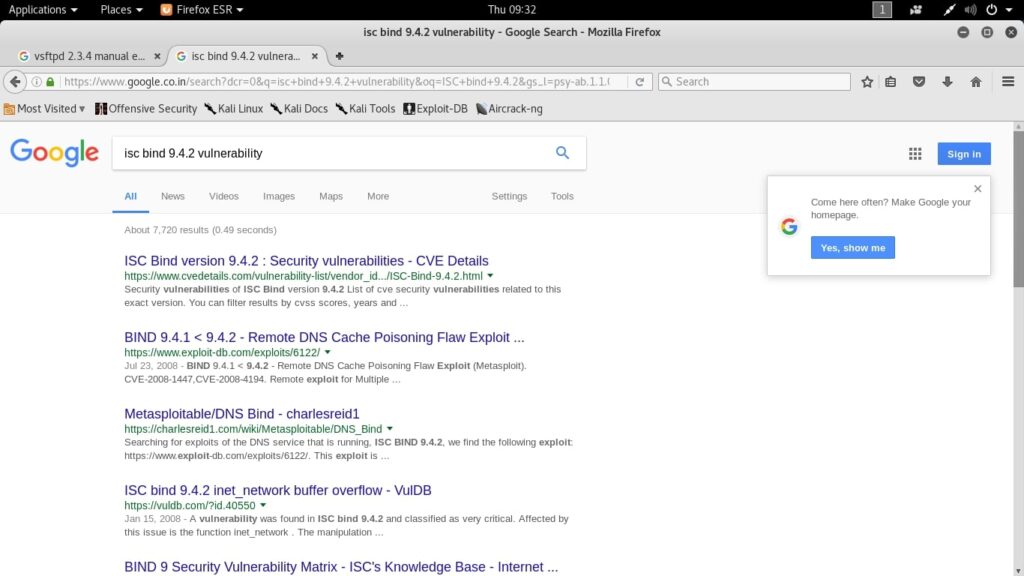Select the isc bind 9.4.2 tab
1024x576 pixels.
point(246,56)
